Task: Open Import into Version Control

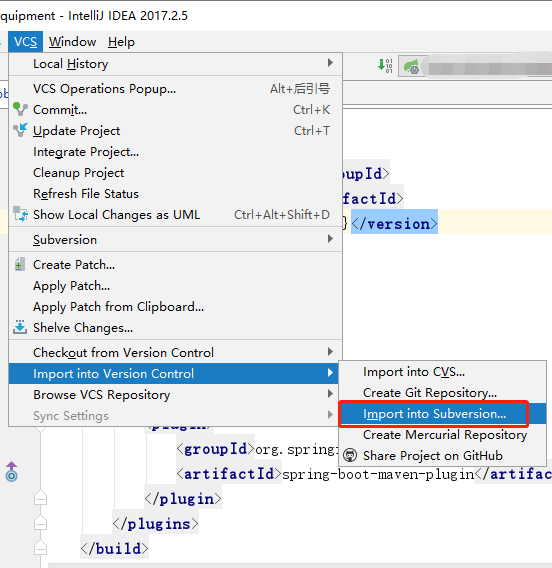Action: [173, 374]
